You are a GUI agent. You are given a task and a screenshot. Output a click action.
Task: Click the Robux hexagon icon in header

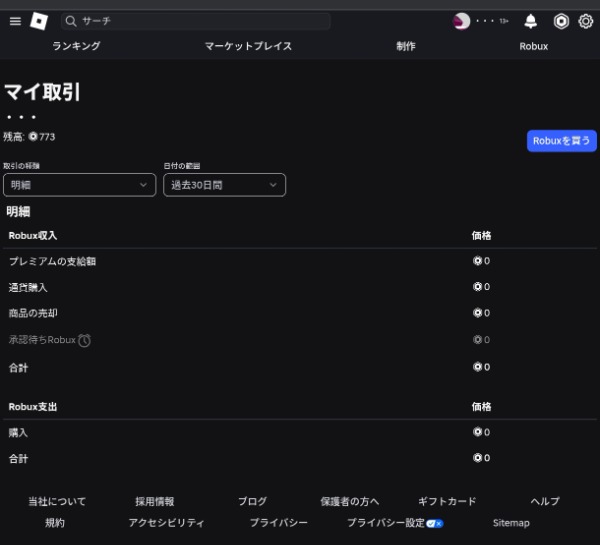pyautogui.click(x=561, y=21)
